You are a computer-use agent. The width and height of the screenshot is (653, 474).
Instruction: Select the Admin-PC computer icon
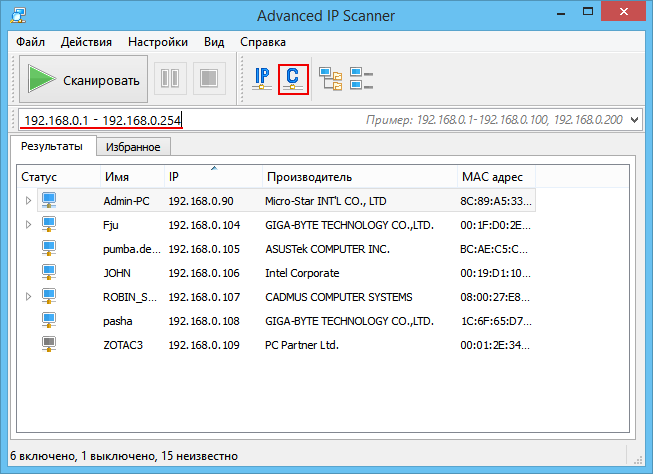pyautogui.click(x=49, y=201)
